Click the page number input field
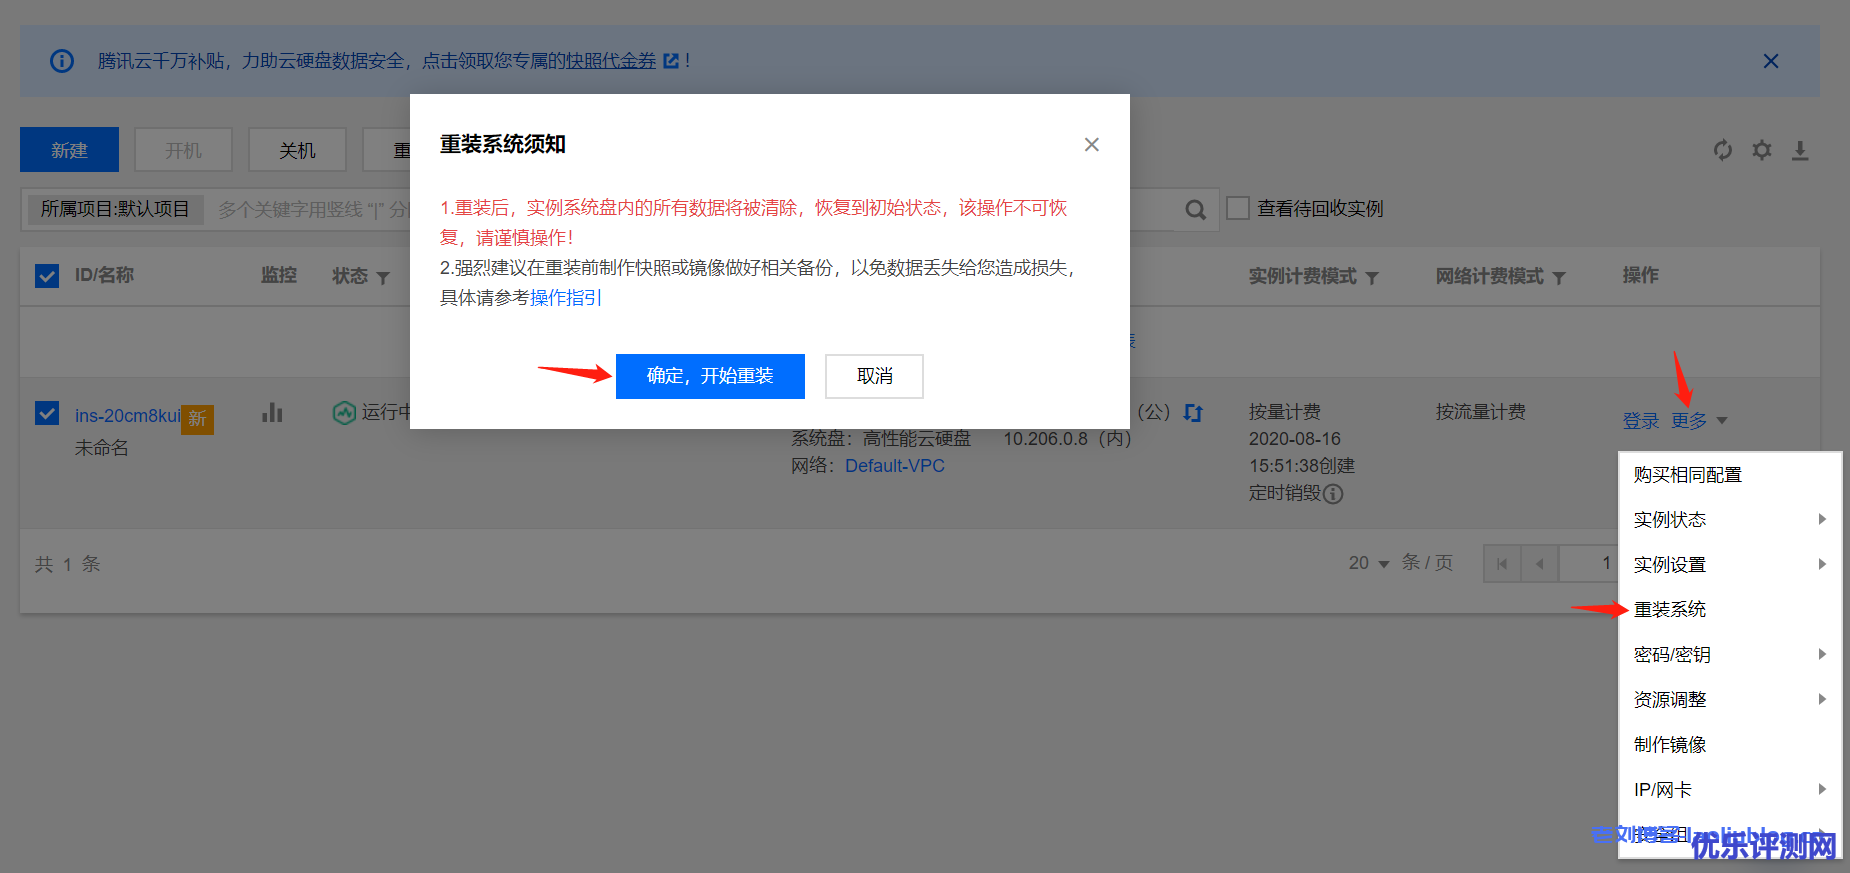The height and width of the screenshot is (873, 1850). click(1590, 564)
